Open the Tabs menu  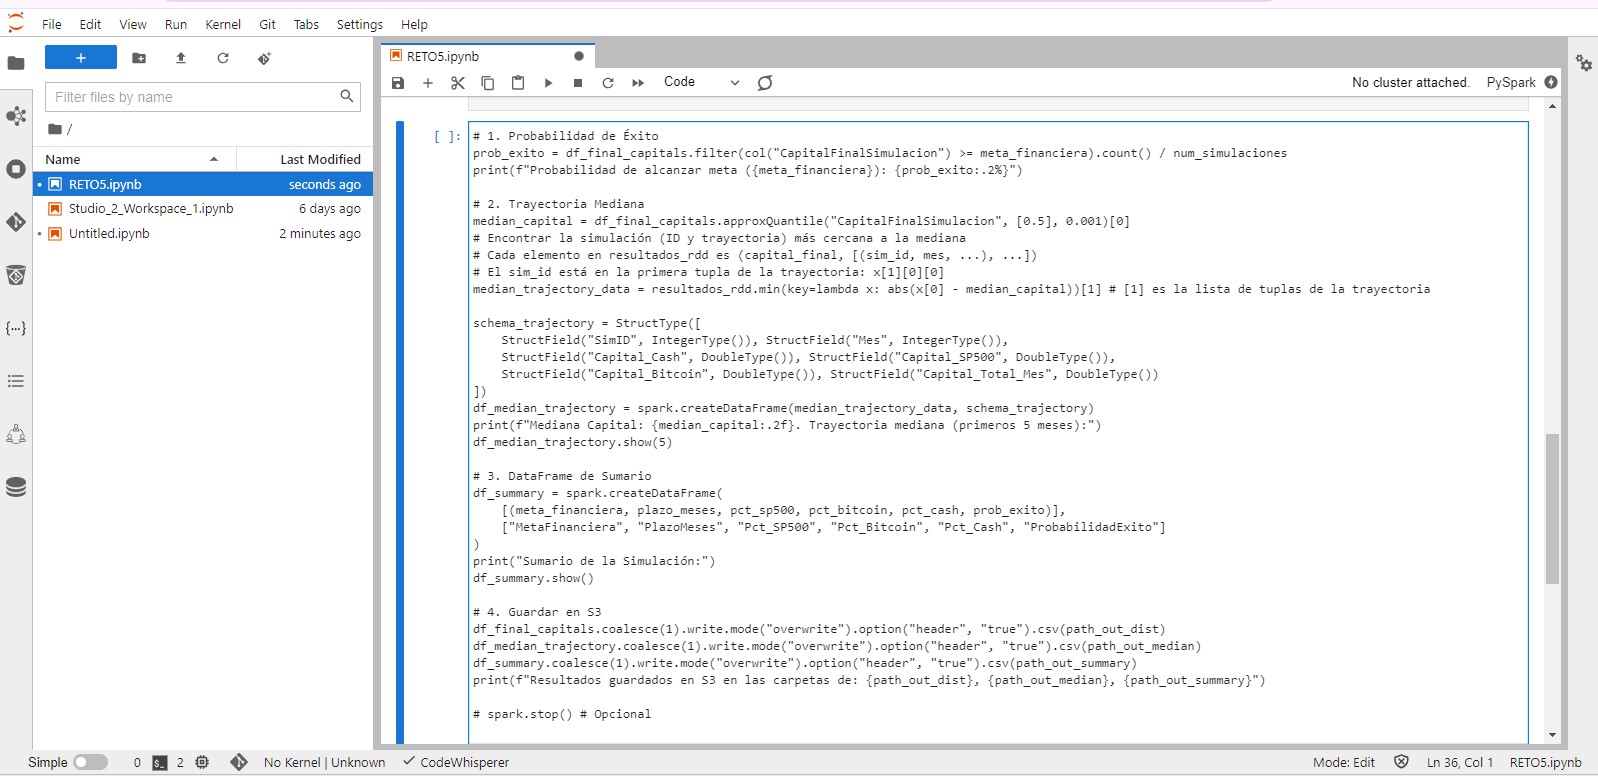[x=306, y=24]
